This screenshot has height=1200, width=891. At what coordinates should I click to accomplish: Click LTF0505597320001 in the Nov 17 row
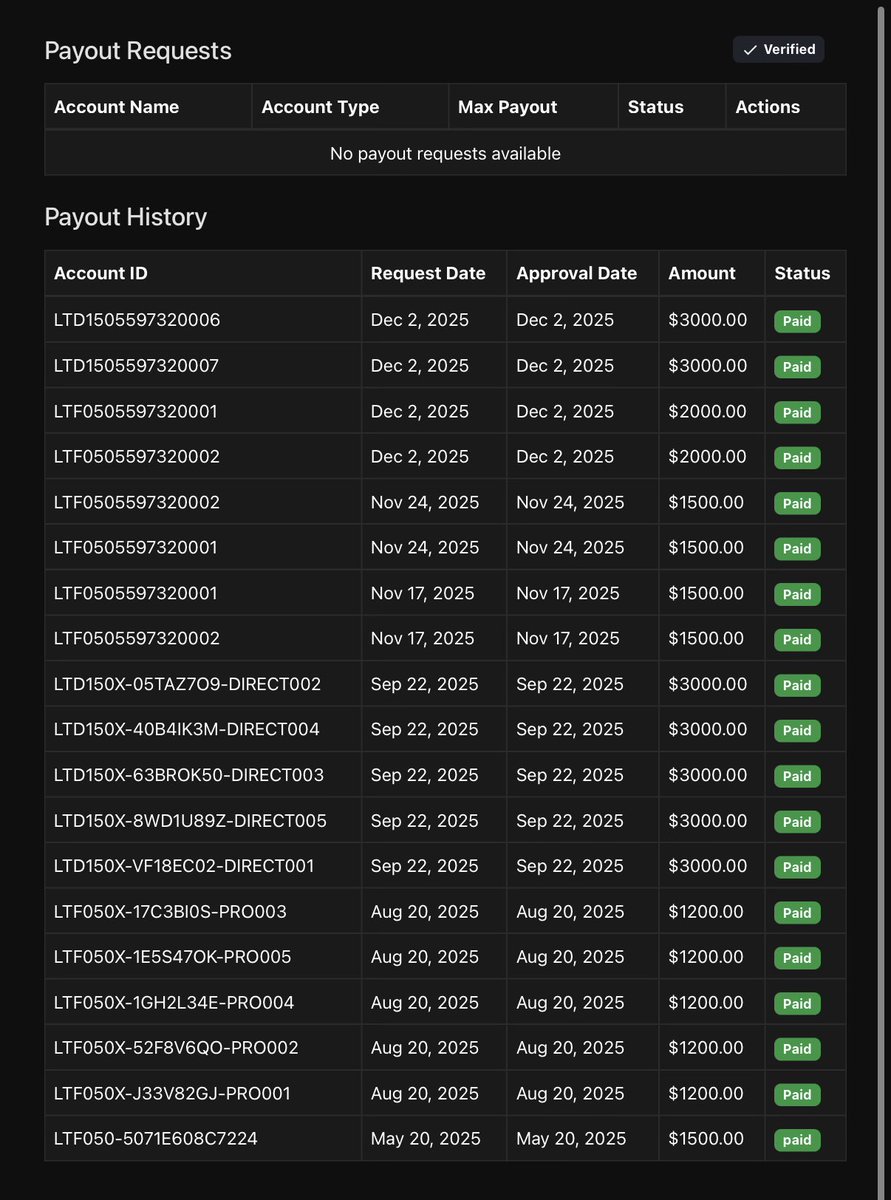click(135, 593)
